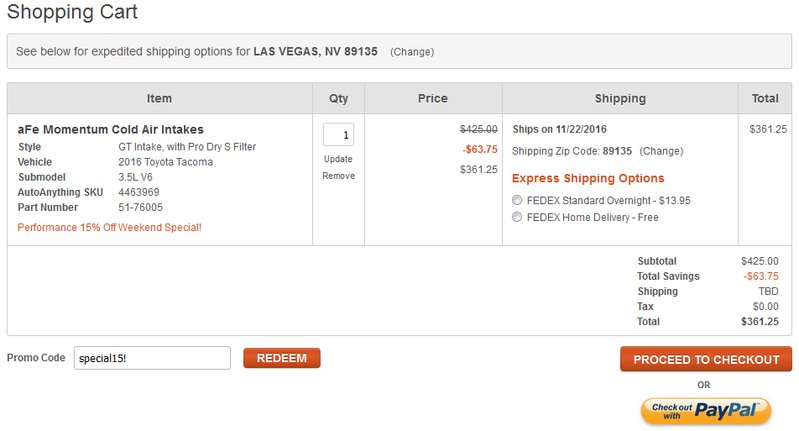Screen dimensions: 799x431
Task: Click the Shopping Cart page title
Action: click(72, 12)
